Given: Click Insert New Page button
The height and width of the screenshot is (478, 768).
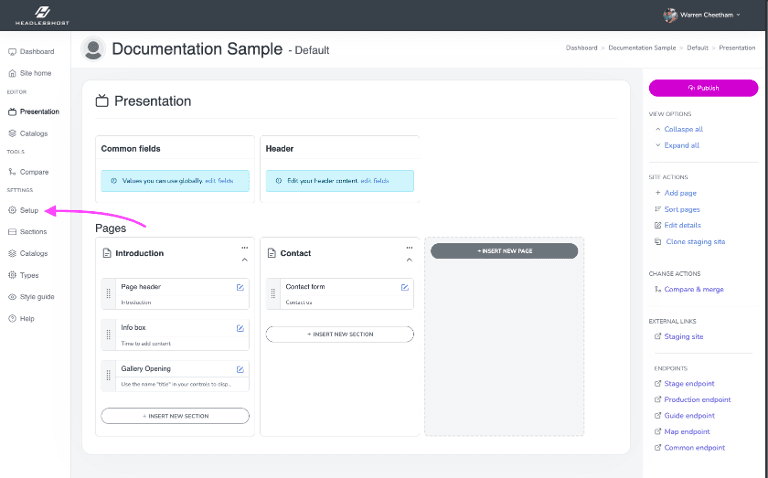Looking at the screenshot, I should pos(504,251).
